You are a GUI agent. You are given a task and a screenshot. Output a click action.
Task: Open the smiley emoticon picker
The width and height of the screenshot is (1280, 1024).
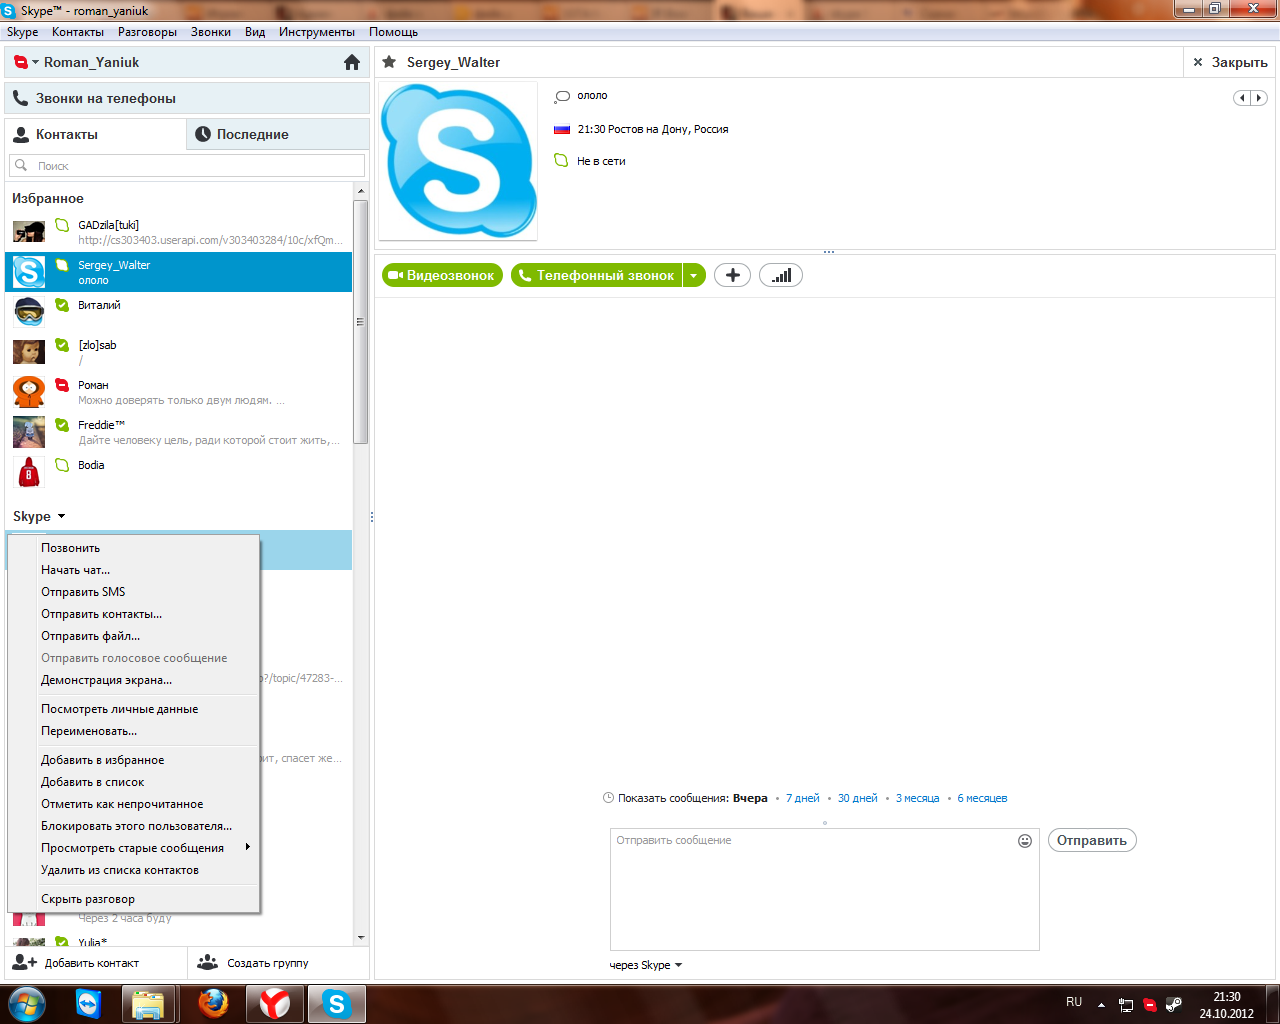pyautogui.click(x=1025, y=841)
